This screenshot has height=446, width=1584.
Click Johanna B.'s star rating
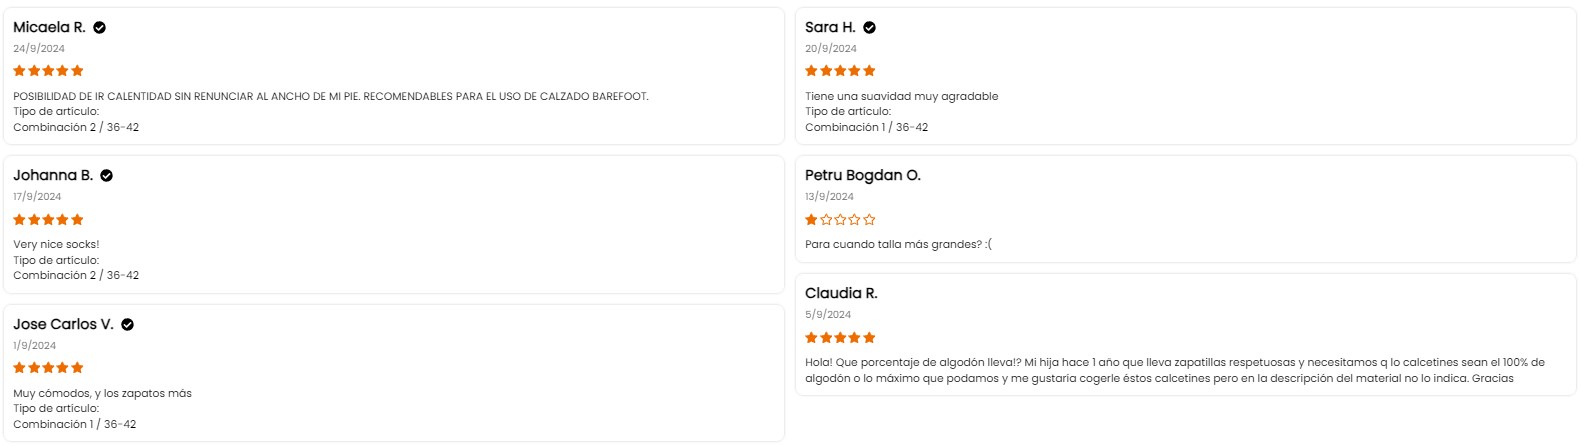point(48,220)
